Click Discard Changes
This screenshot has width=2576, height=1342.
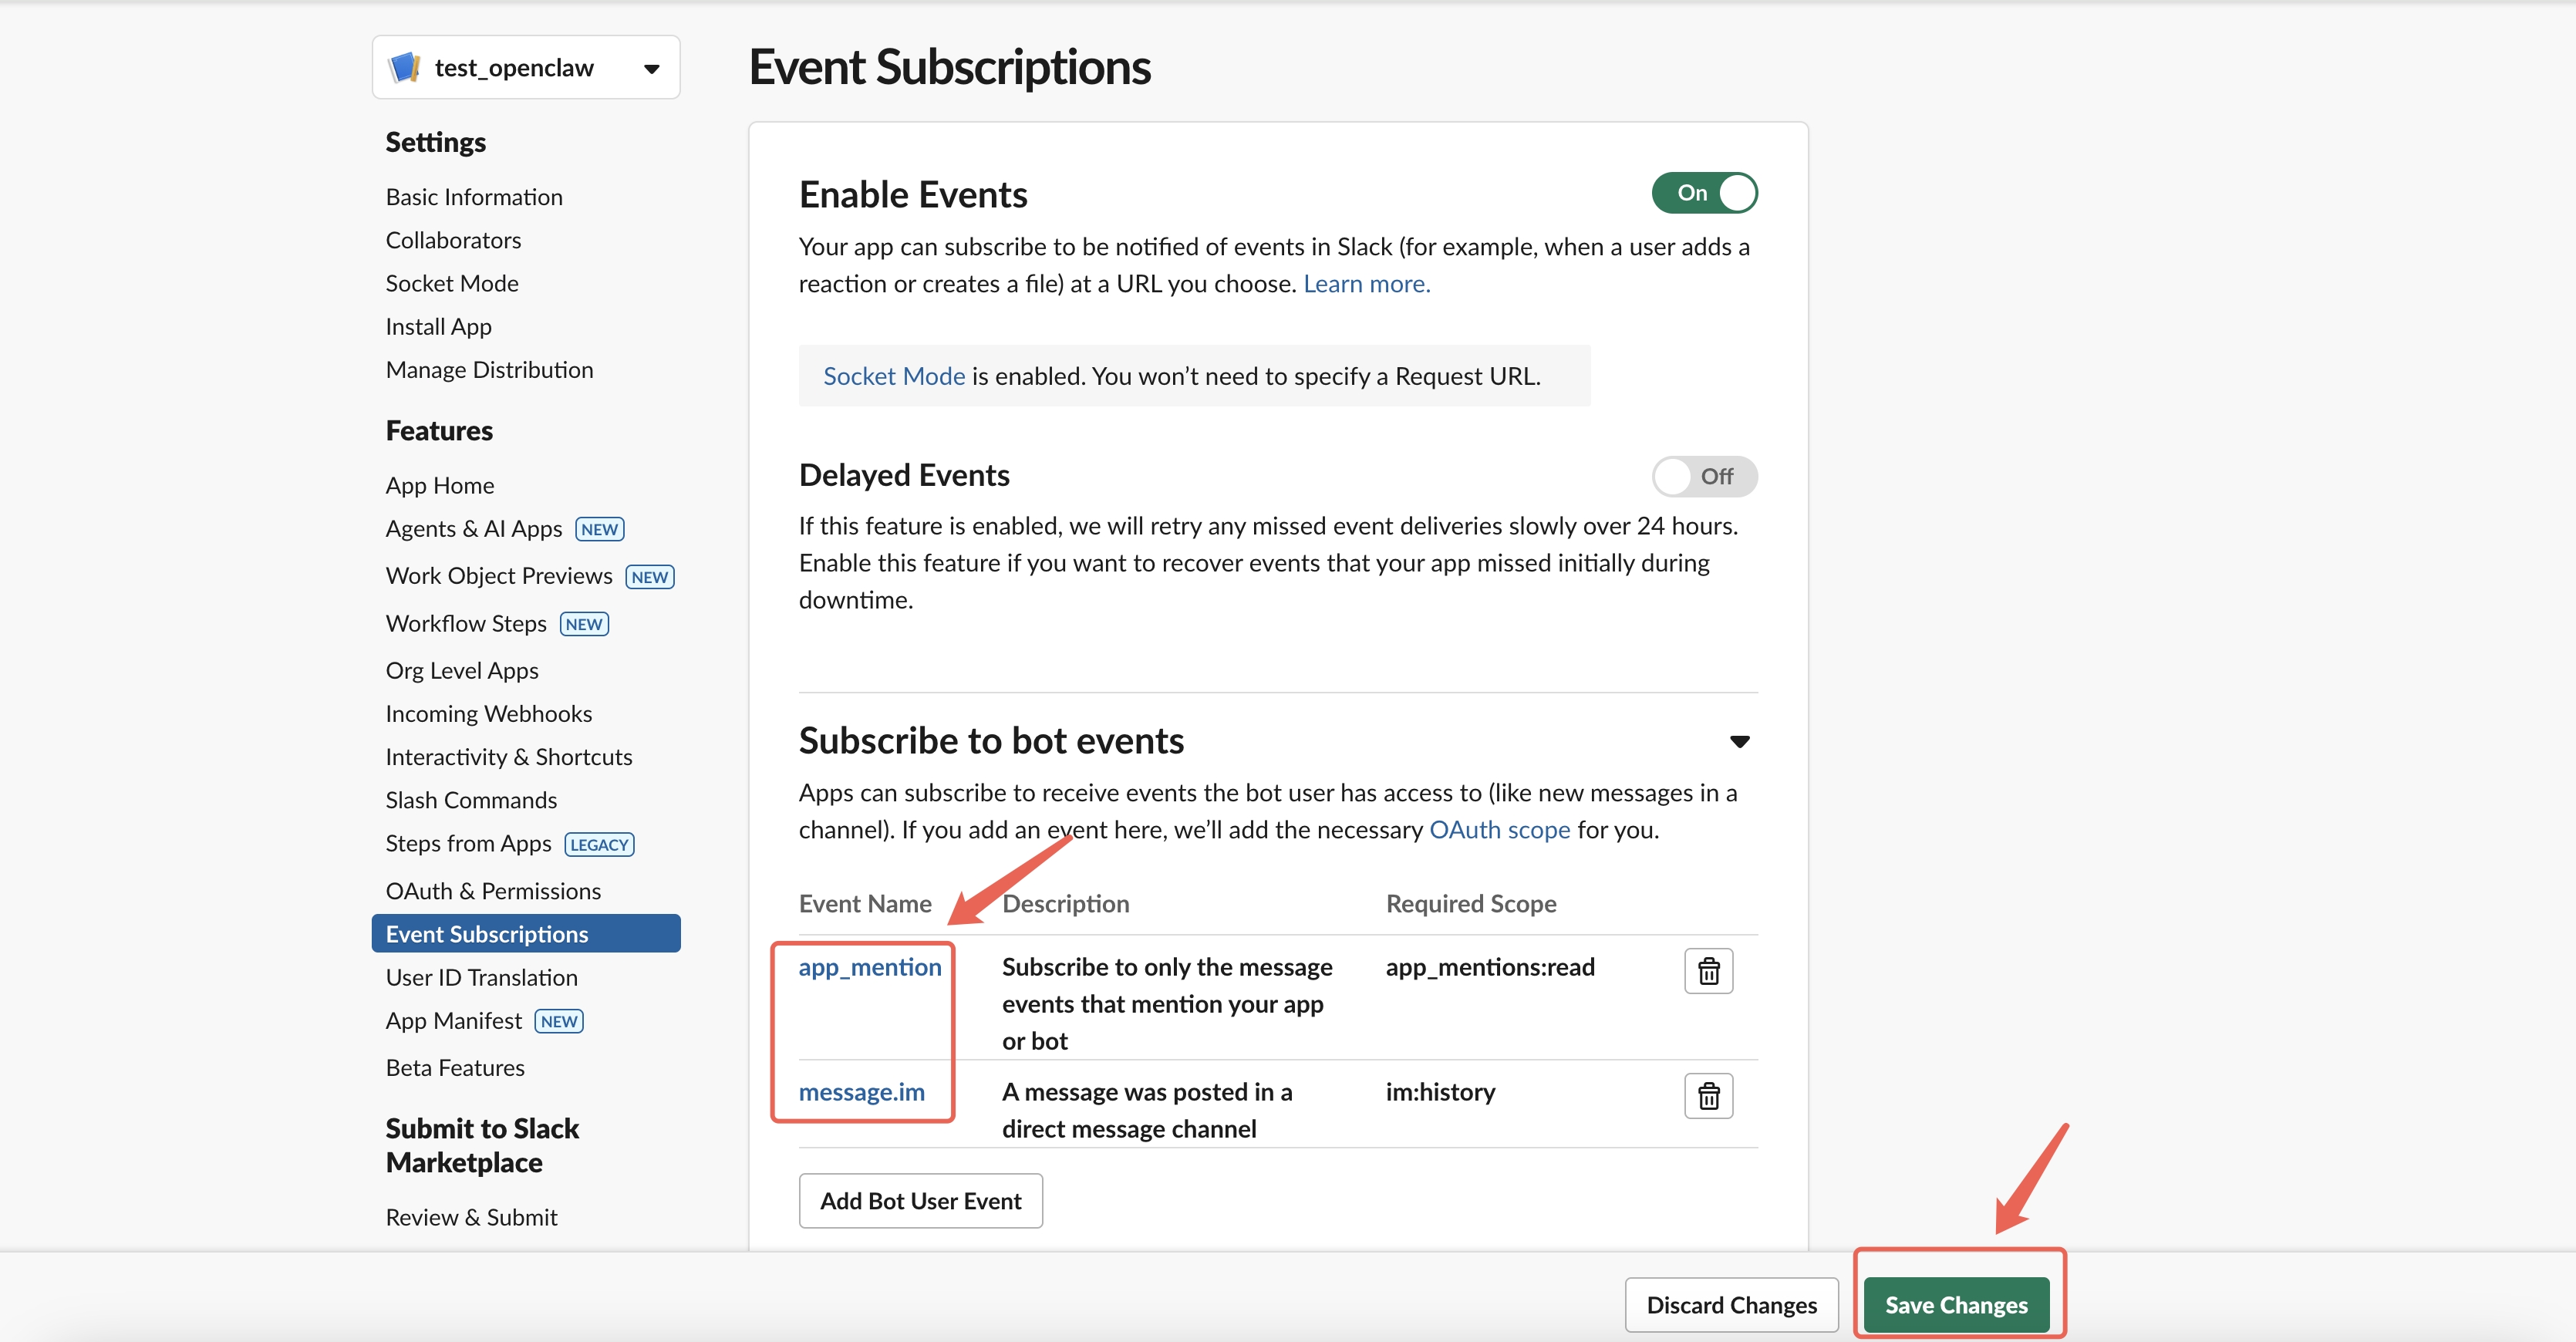point(1731,1304)
